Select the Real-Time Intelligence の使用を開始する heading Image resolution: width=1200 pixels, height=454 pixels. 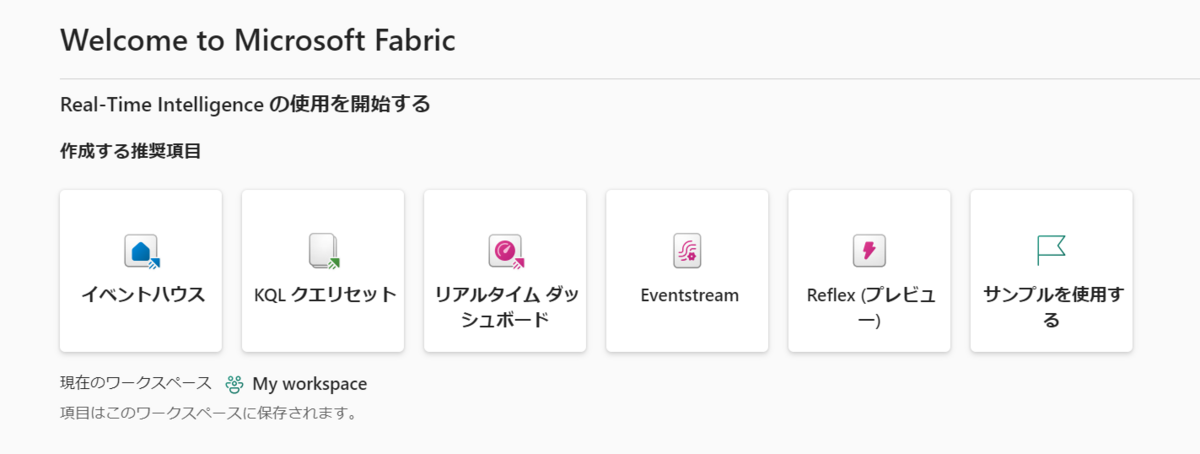point(245,104)
